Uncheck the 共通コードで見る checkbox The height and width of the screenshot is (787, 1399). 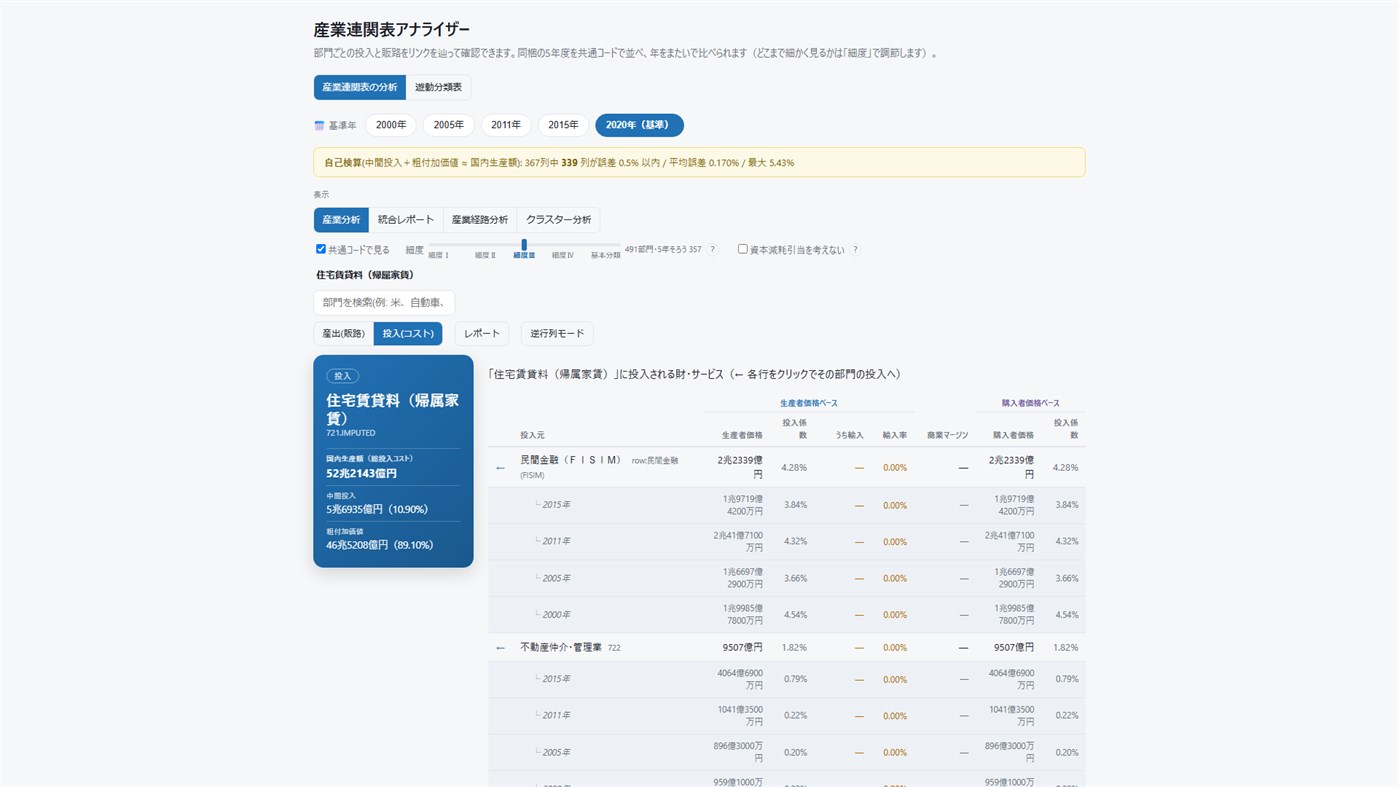click(x=321, y=249)
